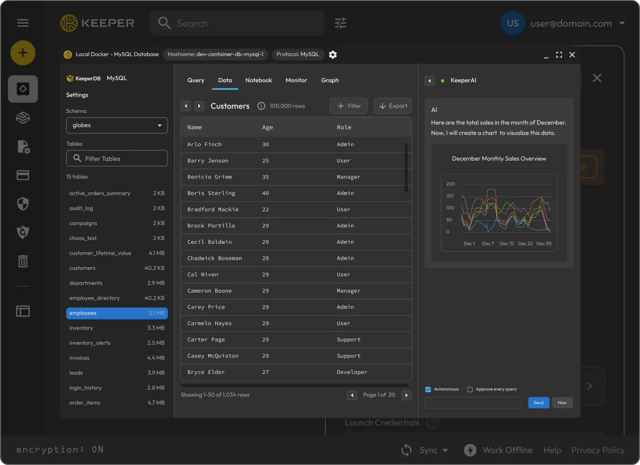Screen dimensions: 640x465
Task: Click the main Search field
Action: [237, 23]
